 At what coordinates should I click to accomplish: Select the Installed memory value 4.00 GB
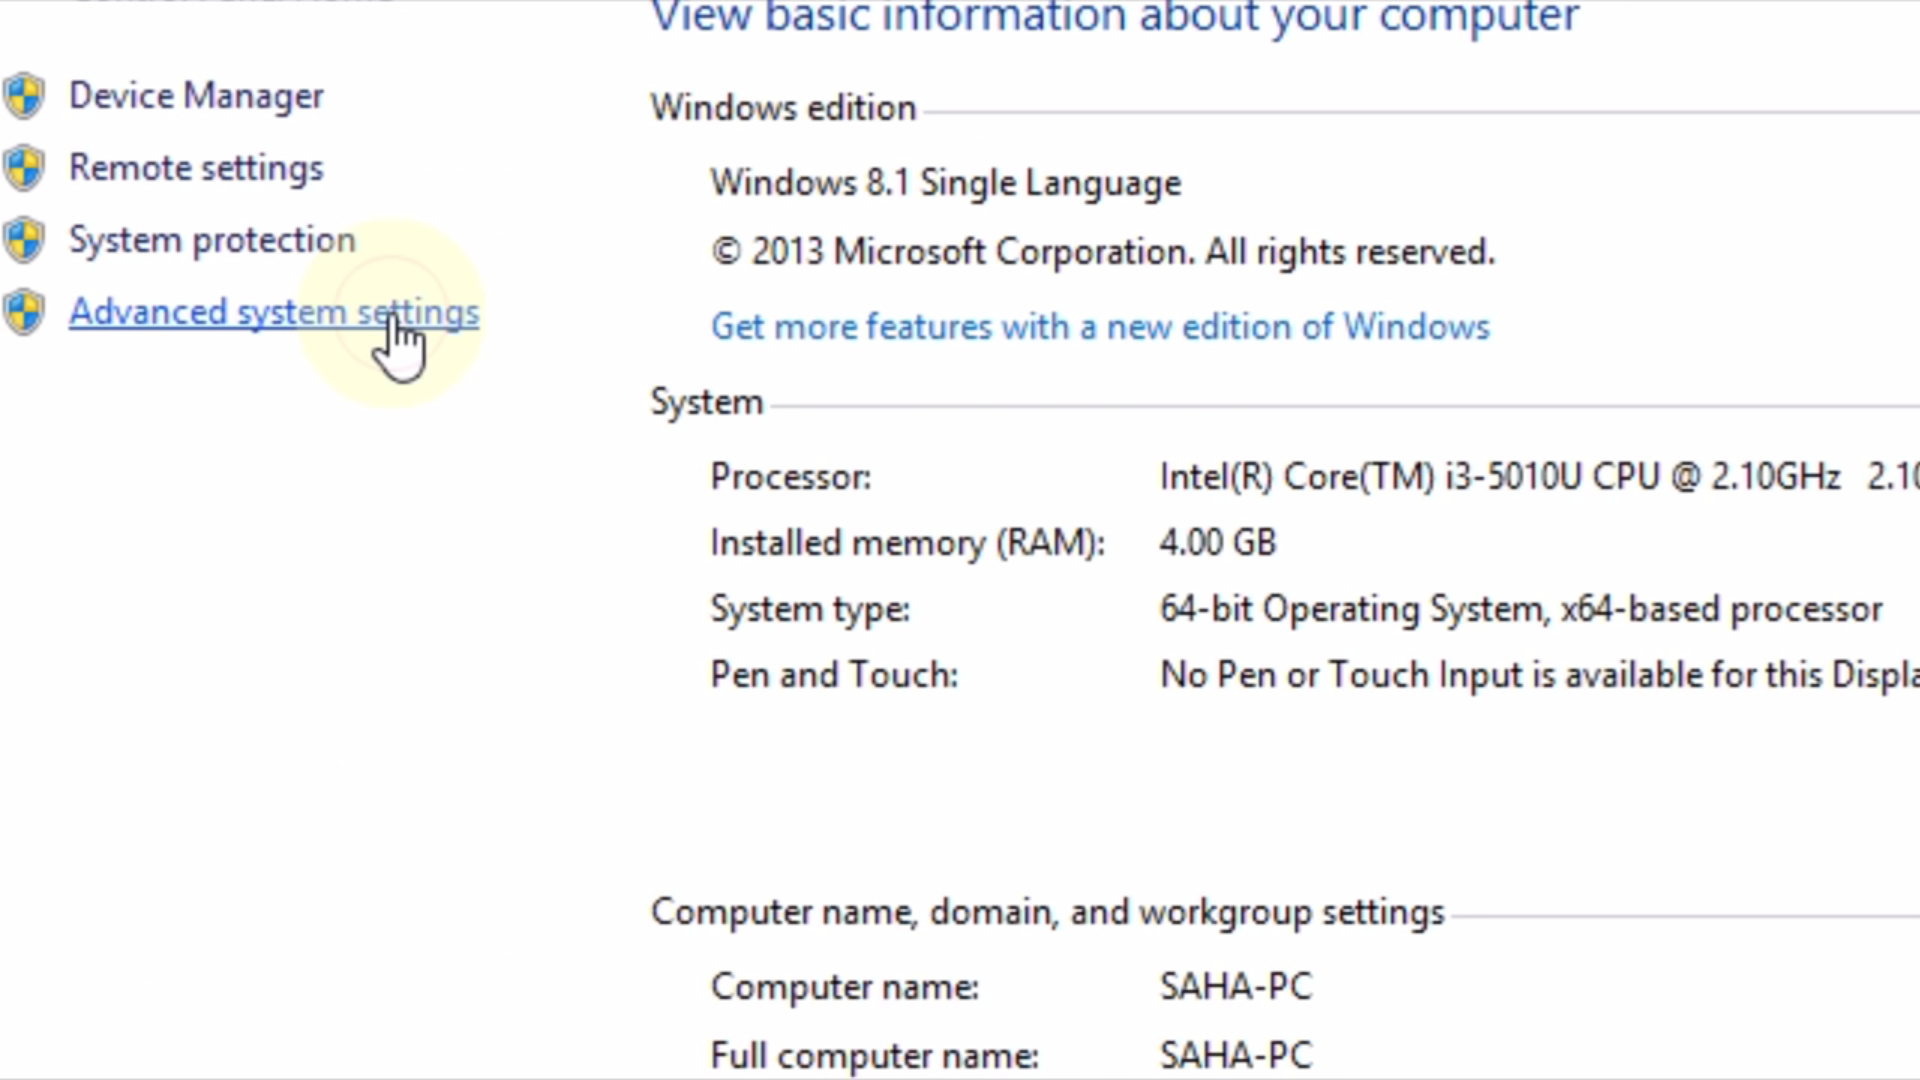coord(1217,542)
